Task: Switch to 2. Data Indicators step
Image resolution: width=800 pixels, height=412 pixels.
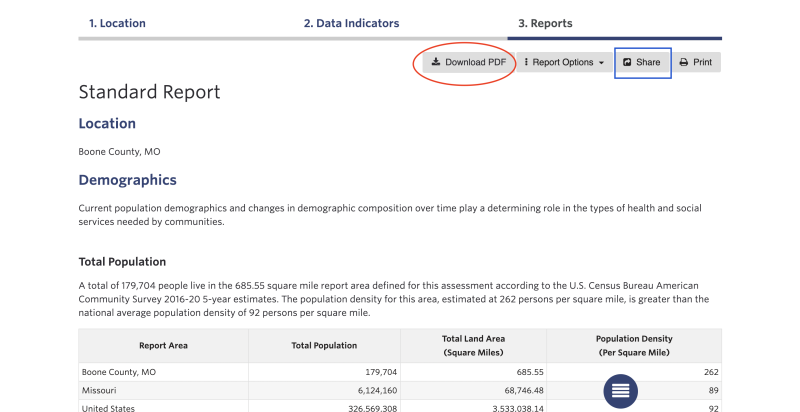Action: click(351, 23)
